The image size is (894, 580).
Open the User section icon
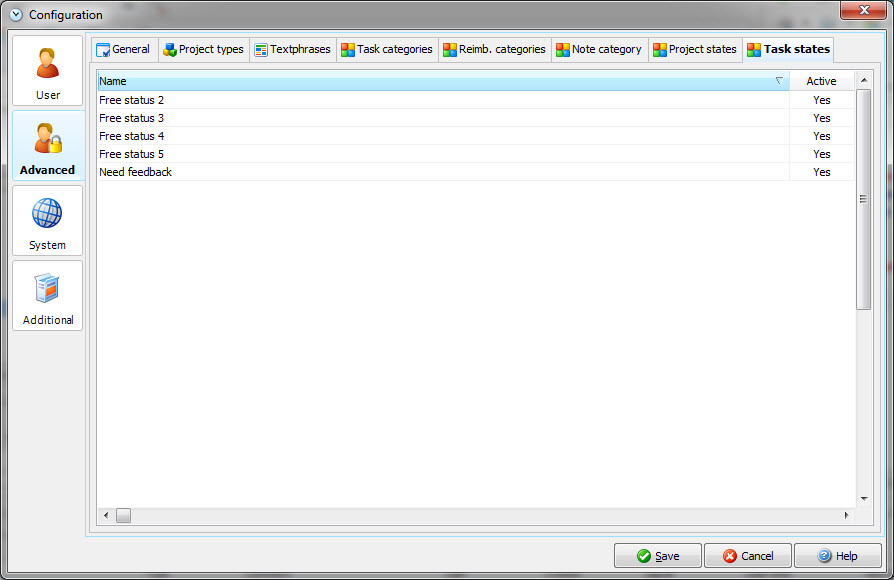(47, 63)
